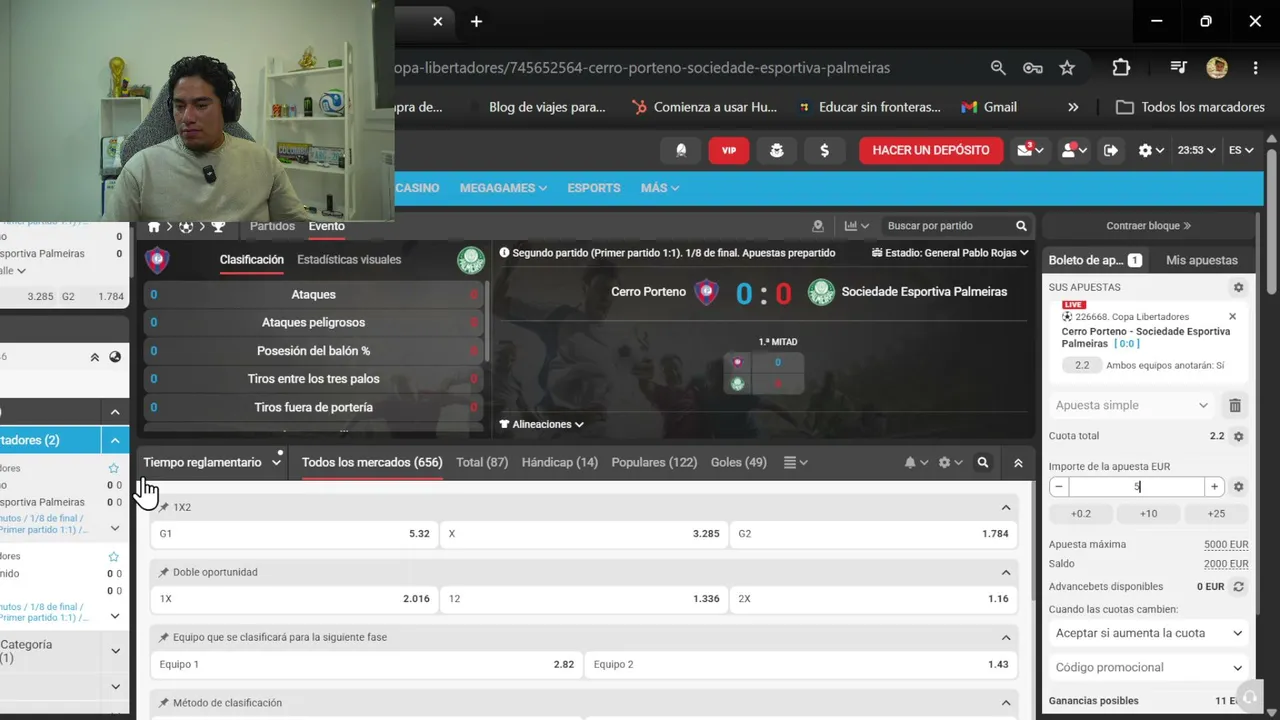Click the soccer ball breadcrumb icon
This screenshot has width=1280, height=720.
(186, 226)
